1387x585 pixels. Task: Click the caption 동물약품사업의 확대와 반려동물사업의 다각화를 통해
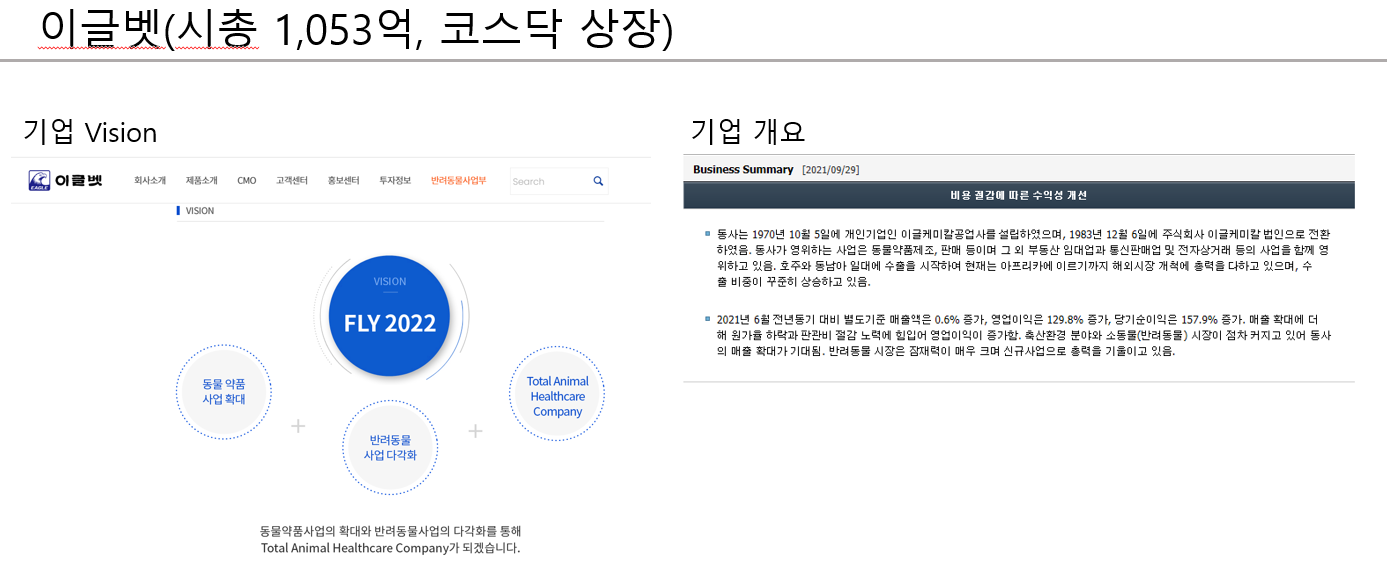(x=390, y=531)
